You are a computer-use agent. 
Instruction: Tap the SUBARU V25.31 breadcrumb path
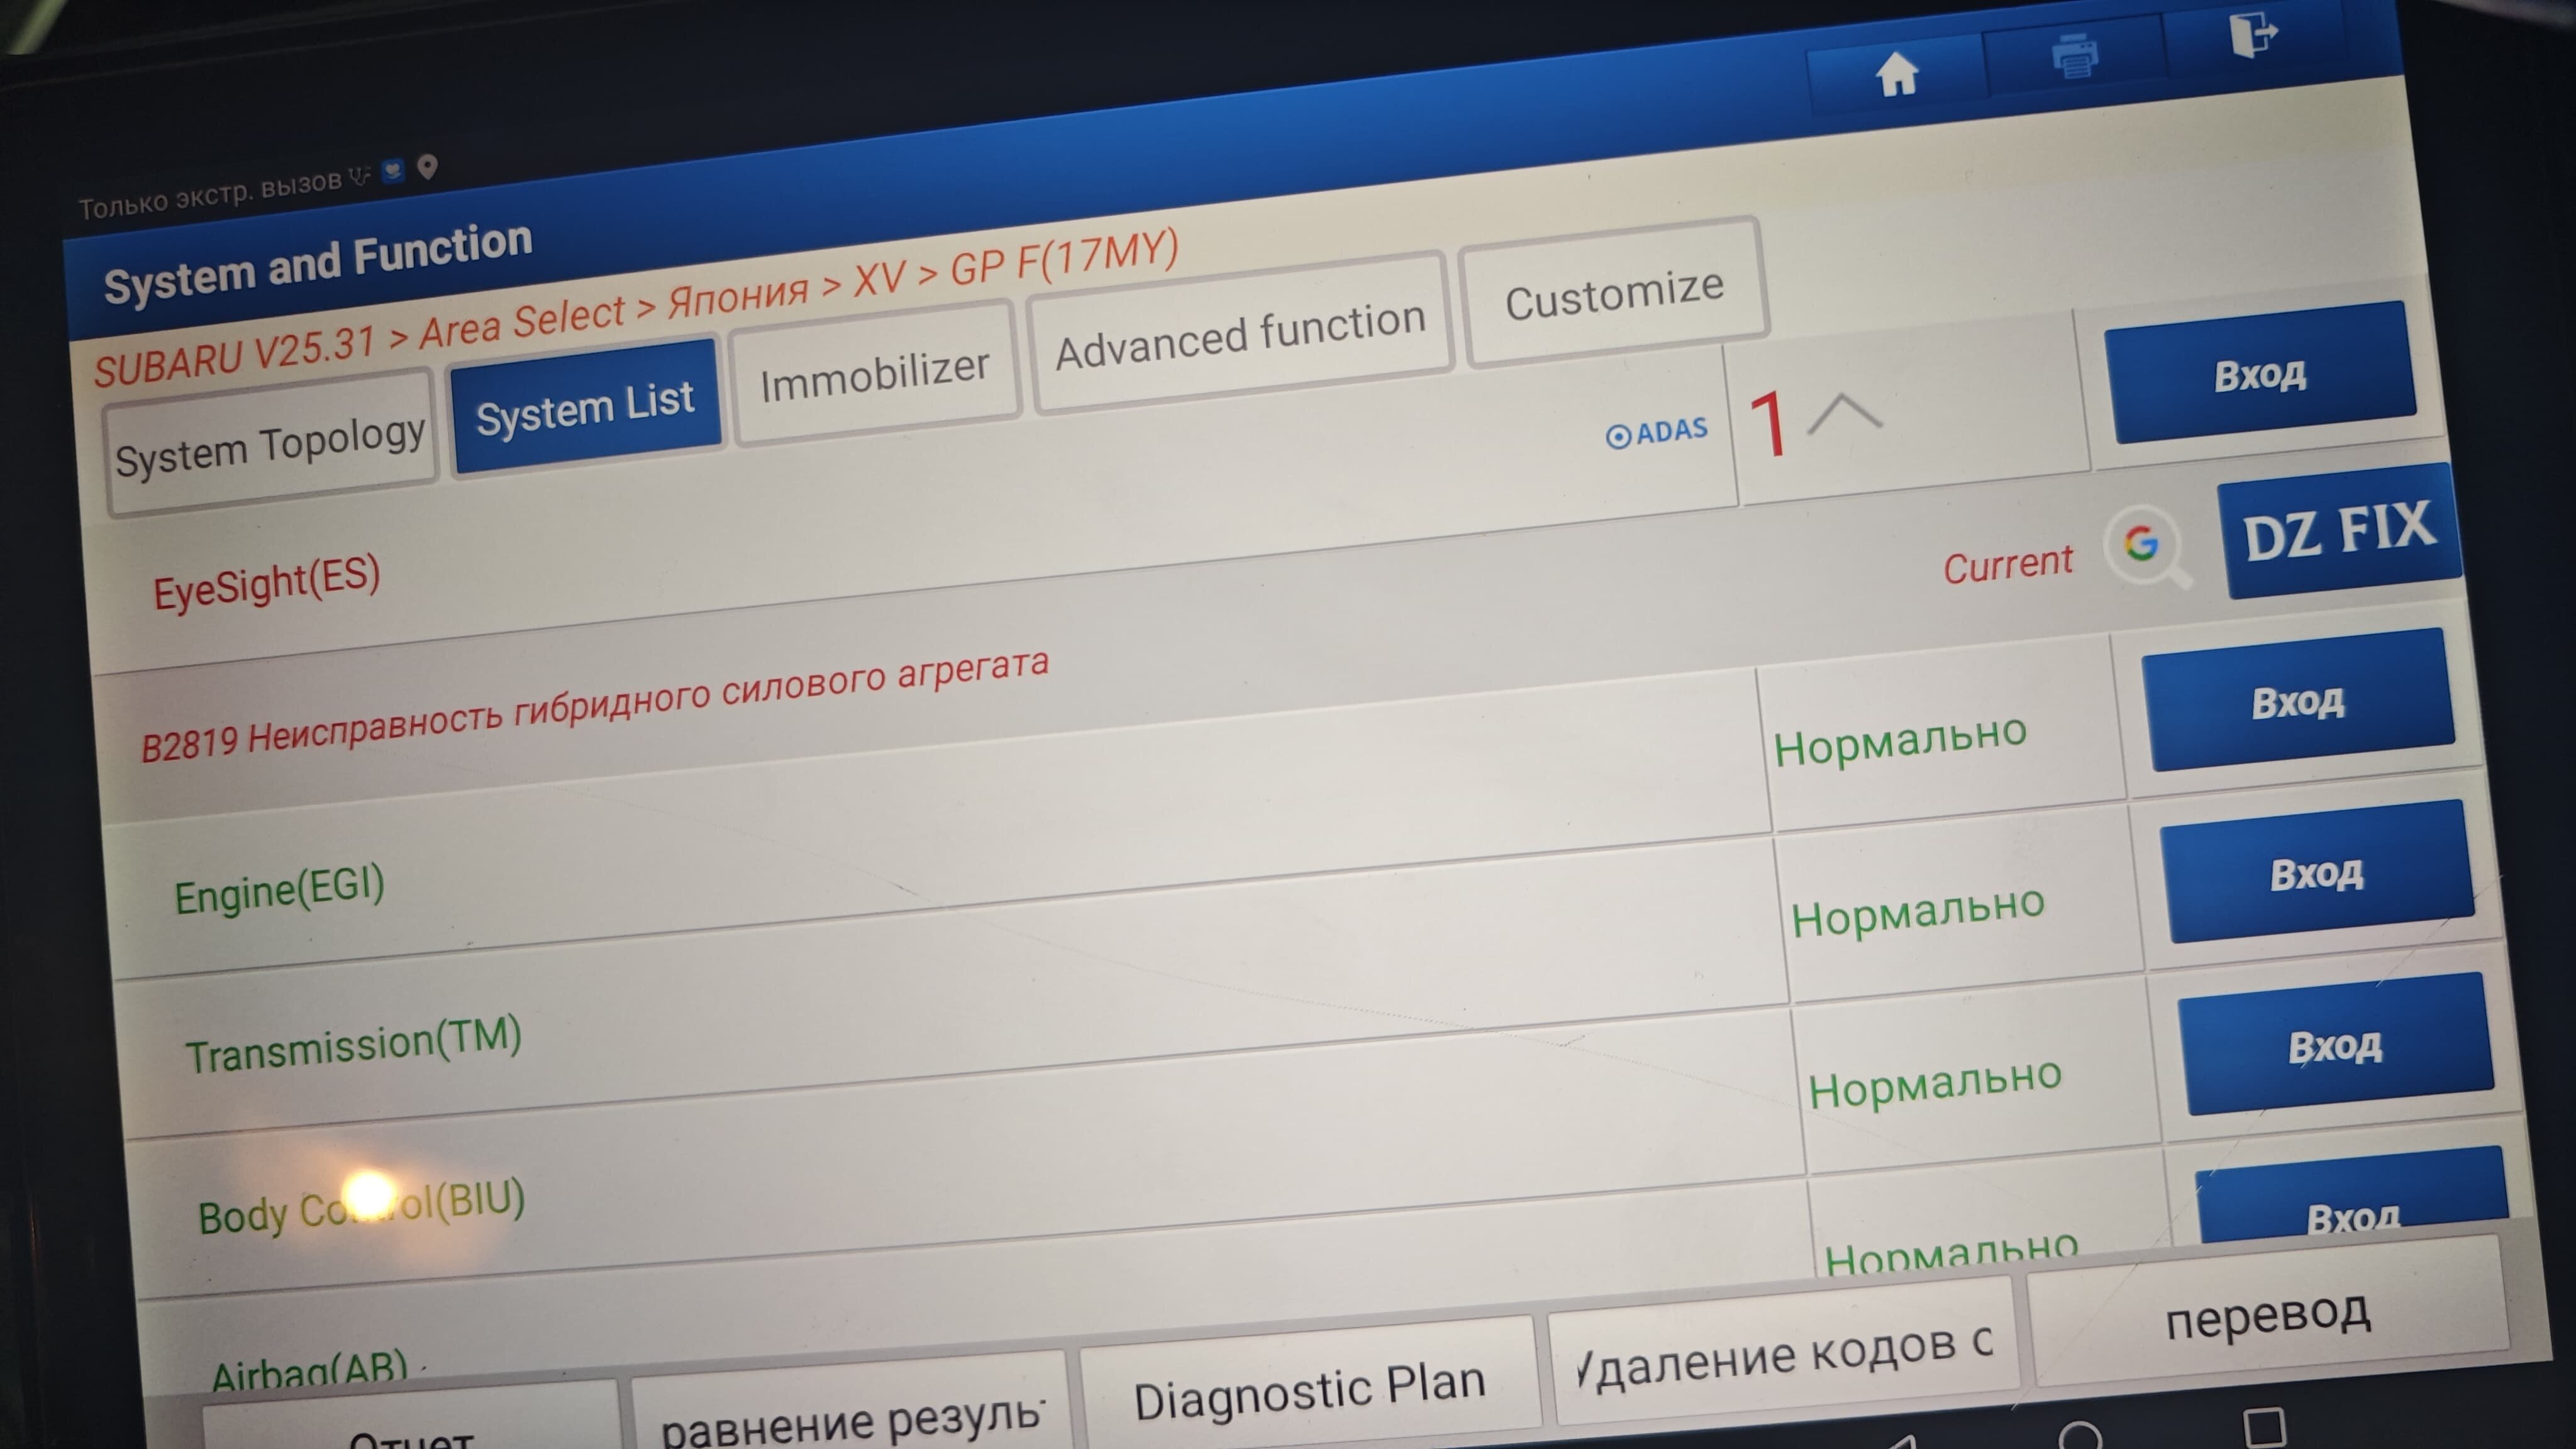tap(636, 308)
